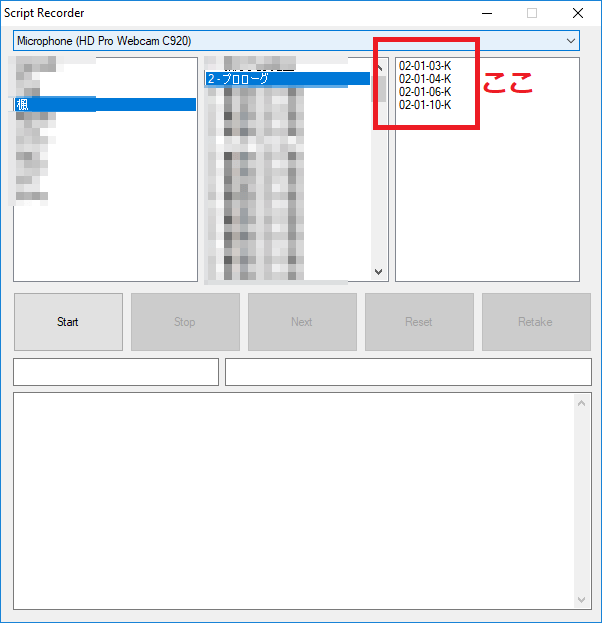Focus the wide text field below Retake
The image size is (602, 623).
click(408, 372)
